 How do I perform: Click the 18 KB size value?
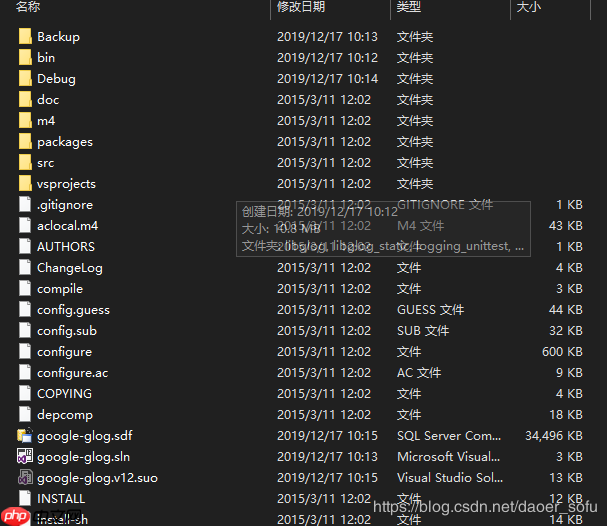coord(566,415)
